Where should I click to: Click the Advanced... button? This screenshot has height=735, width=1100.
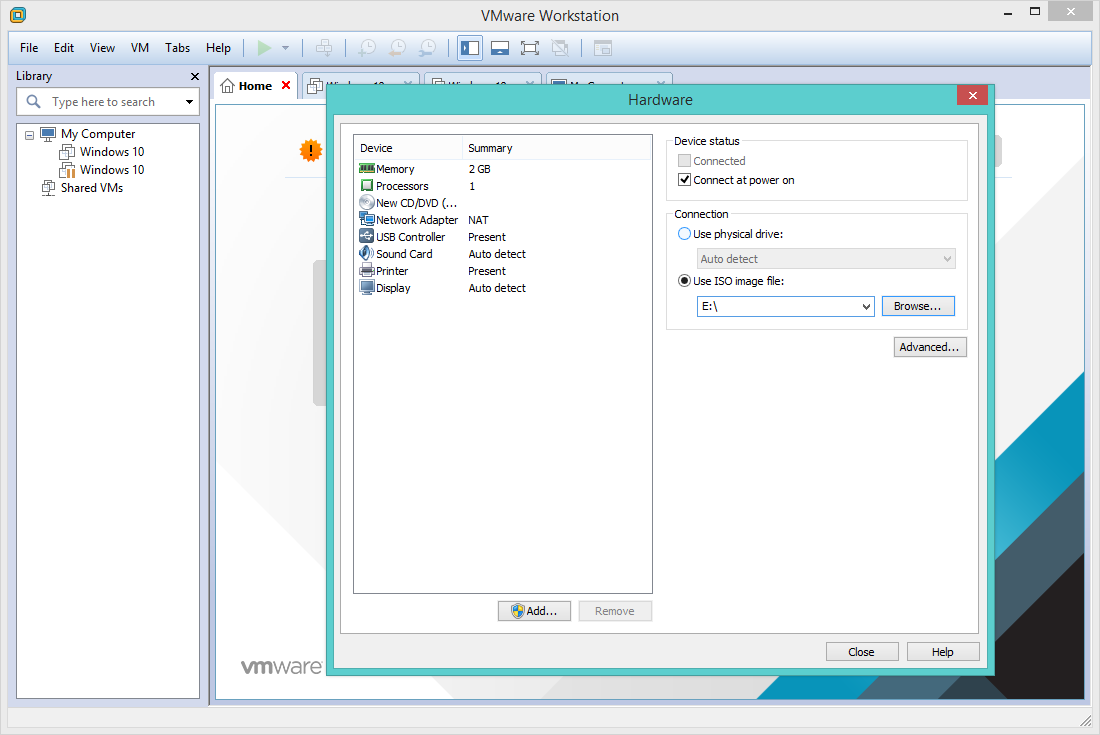[930, 347]
